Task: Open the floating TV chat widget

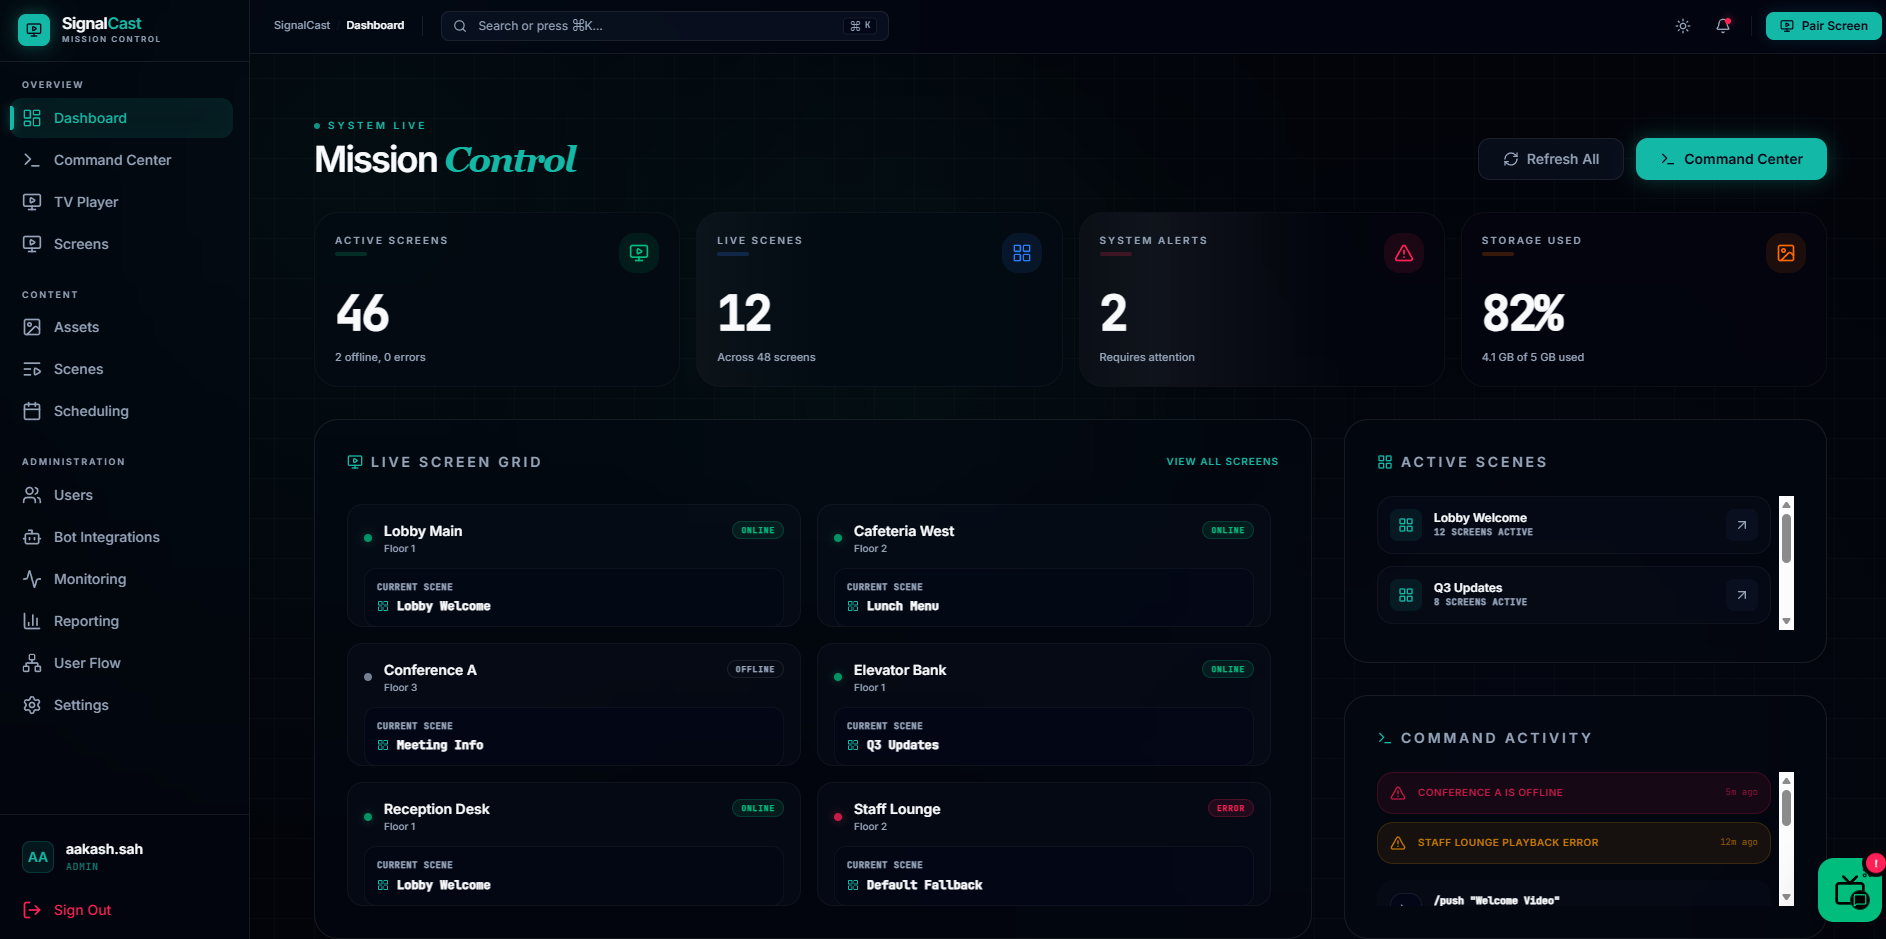Action: click(1850, 890)
